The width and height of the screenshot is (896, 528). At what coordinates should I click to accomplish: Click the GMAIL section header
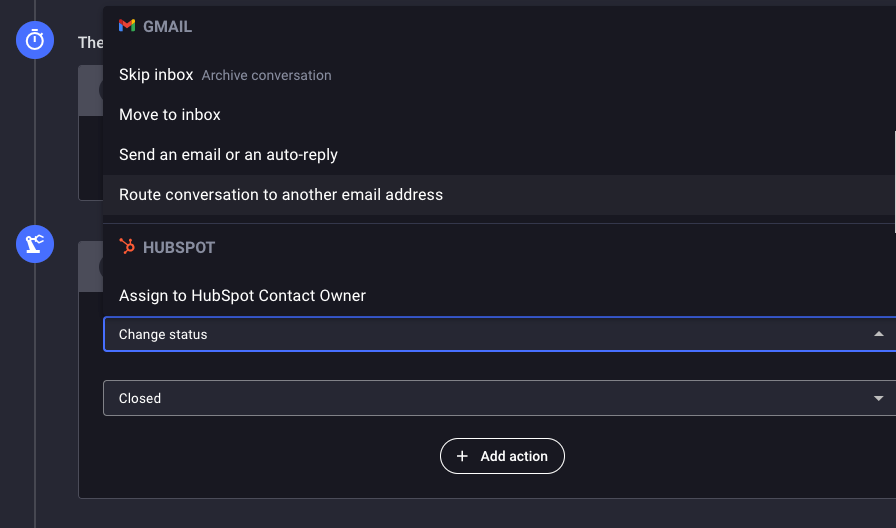point(167,27)
